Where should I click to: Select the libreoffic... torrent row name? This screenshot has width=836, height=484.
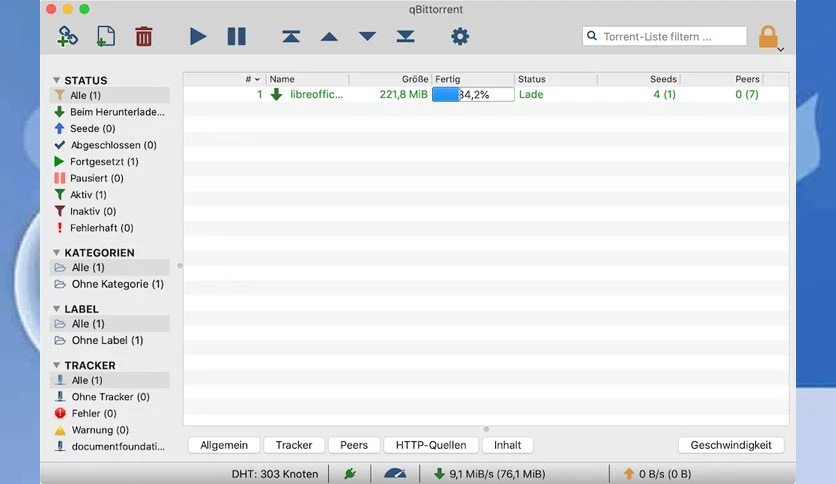tap(317, 94)
